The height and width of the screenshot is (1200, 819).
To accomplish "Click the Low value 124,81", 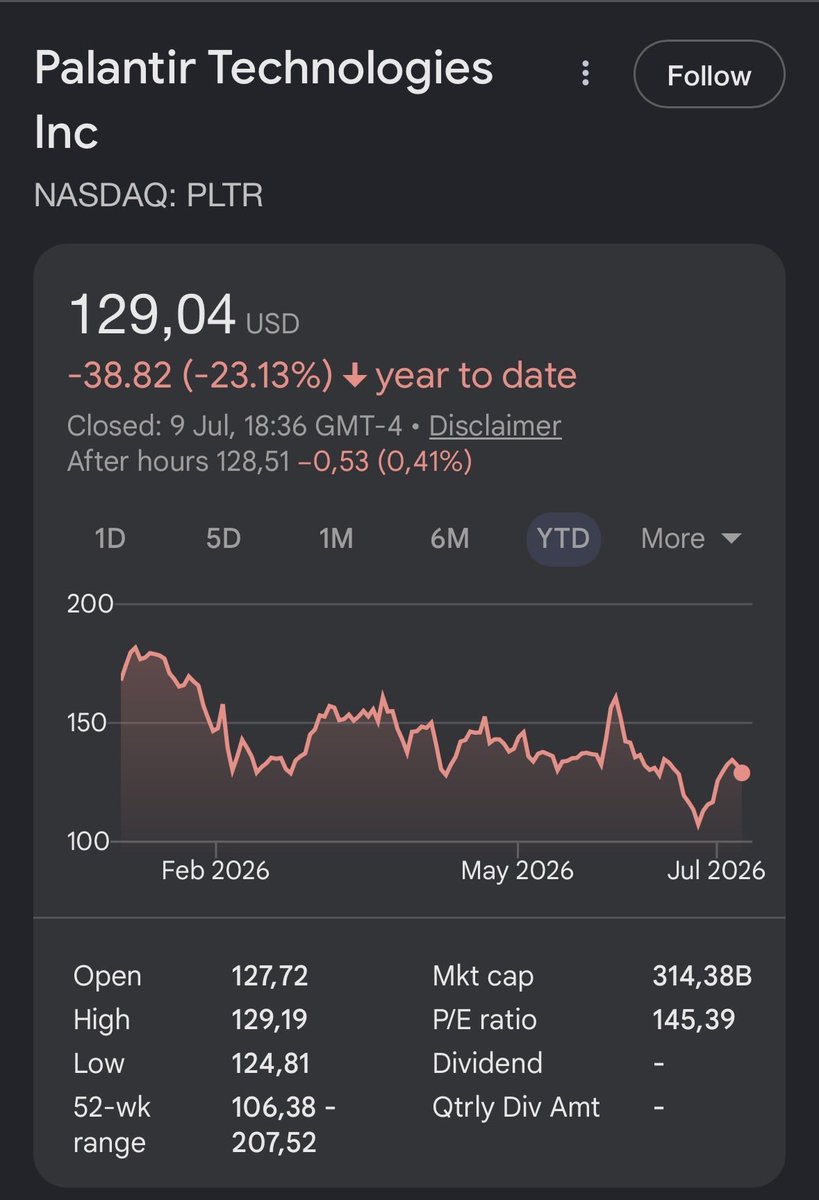I will (x=270, y=1063).
